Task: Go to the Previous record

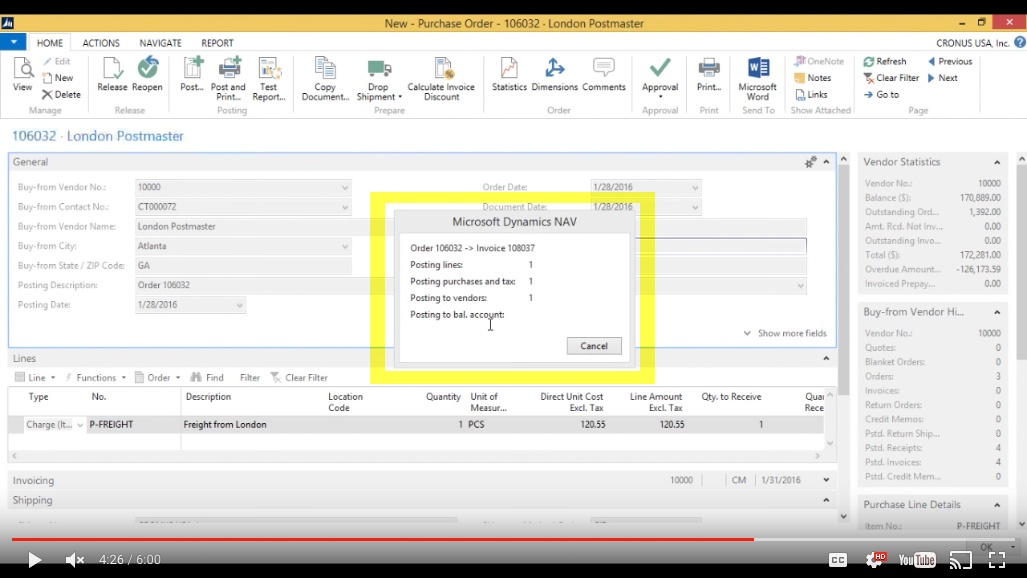Action: (950, 61)
